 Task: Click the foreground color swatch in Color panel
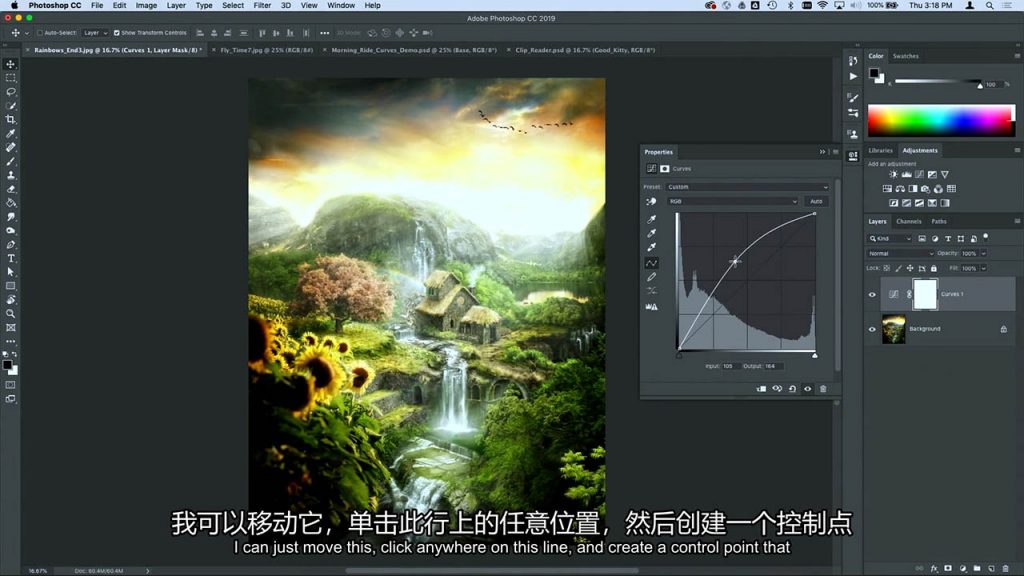874,73
